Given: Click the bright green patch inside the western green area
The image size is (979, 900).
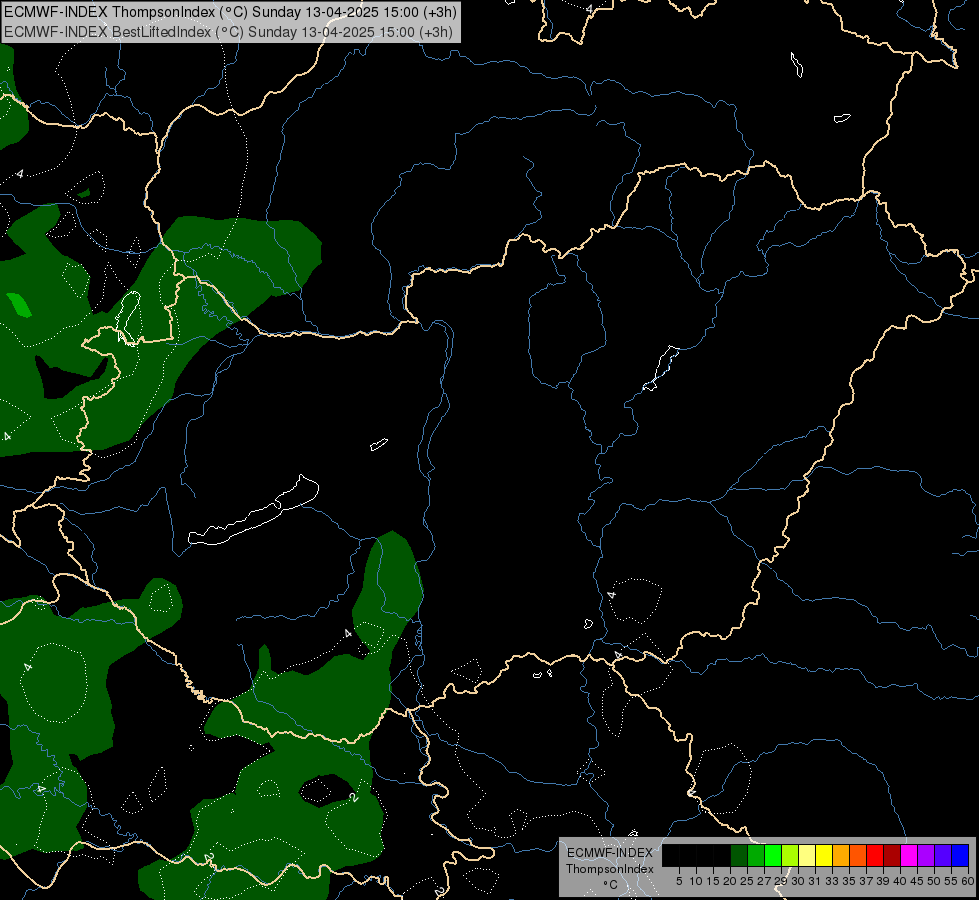Looking at the screenshot, I should coord(19,305).
